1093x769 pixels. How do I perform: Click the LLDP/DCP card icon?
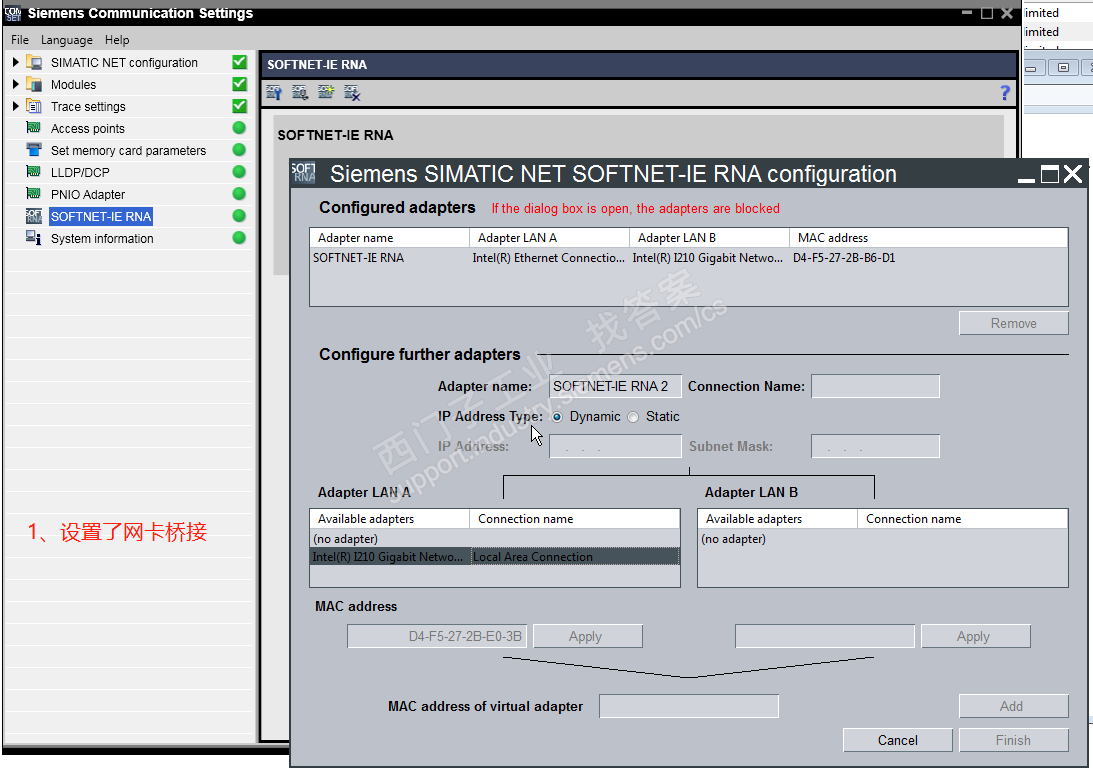pyautogui.click(x=33, y=172)
